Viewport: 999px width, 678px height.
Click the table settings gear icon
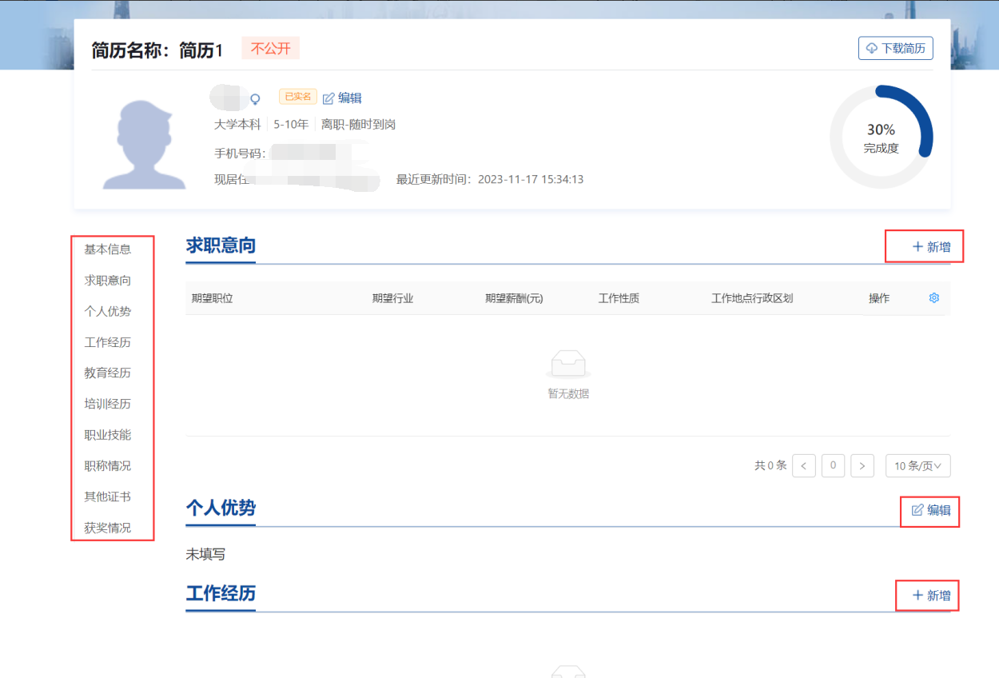pyautogui.click(x=934, y=298)
